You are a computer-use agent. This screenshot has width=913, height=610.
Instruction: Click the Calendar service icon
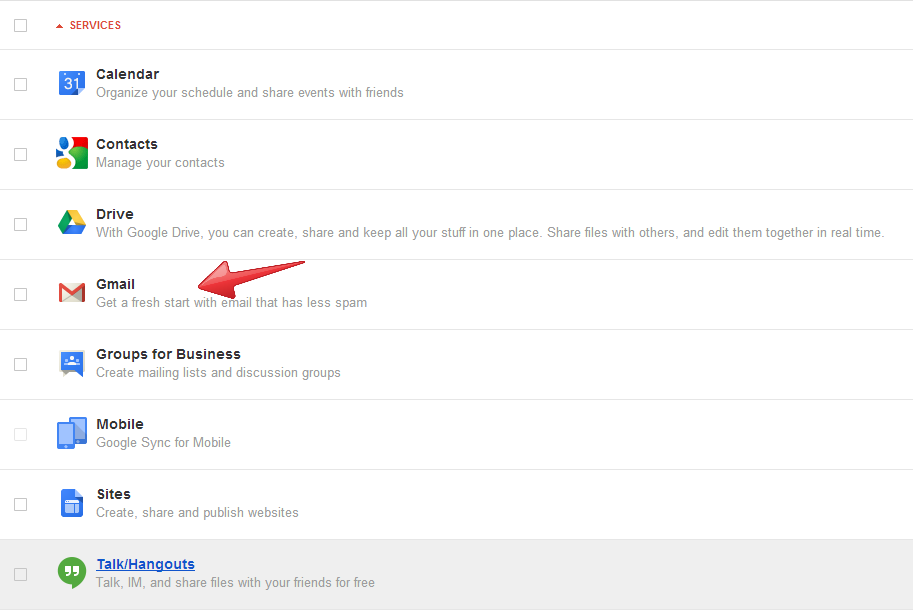[72, 83]
